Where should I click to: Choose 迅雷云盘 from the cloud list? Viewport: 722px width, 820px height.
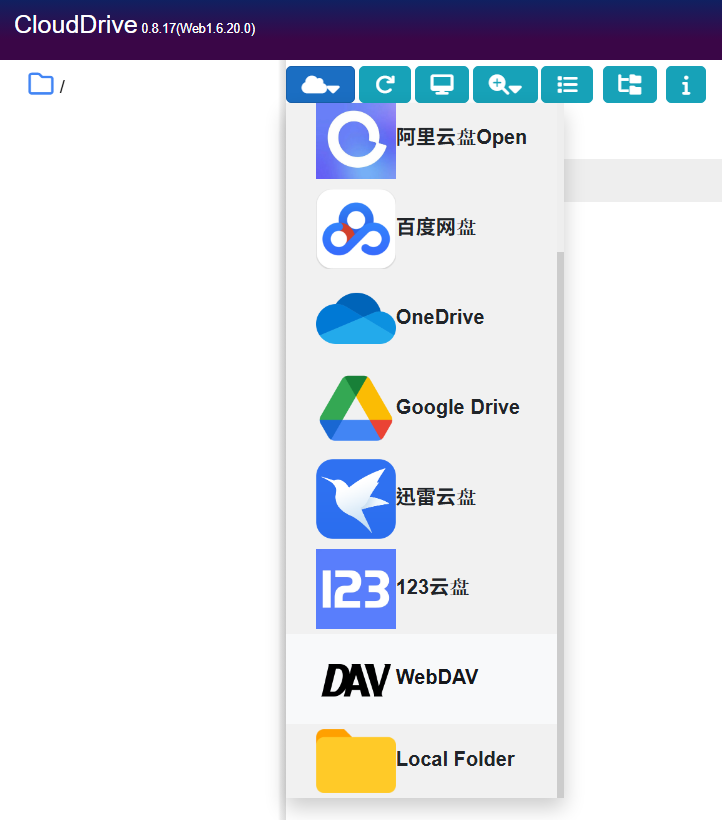point(421,498)
